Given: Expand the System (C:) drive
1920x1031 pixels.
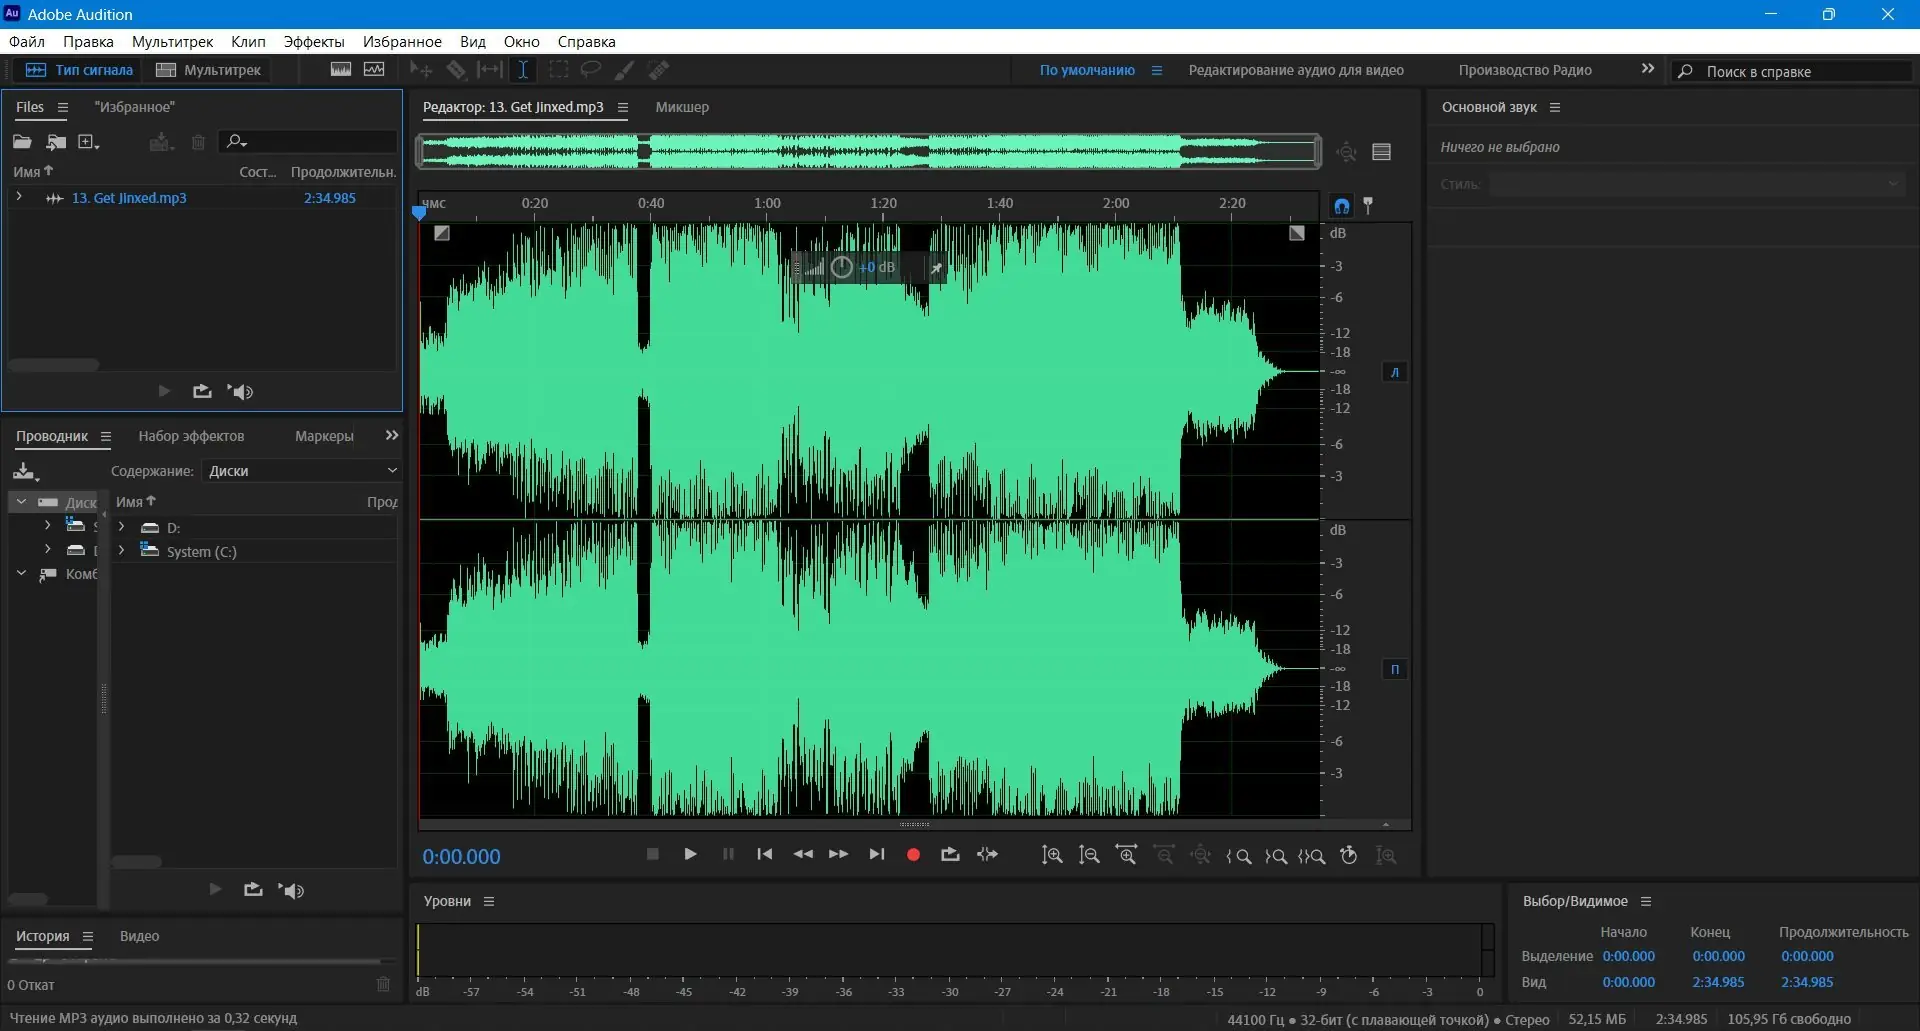Looking at the screenshot, I should [x=122, y=551].
